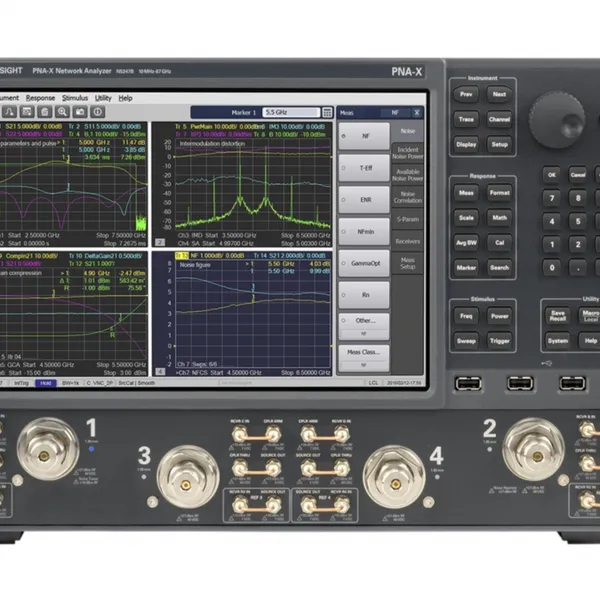
Task: Push the Channel hardkey
Action: click(x=499, y=119)
